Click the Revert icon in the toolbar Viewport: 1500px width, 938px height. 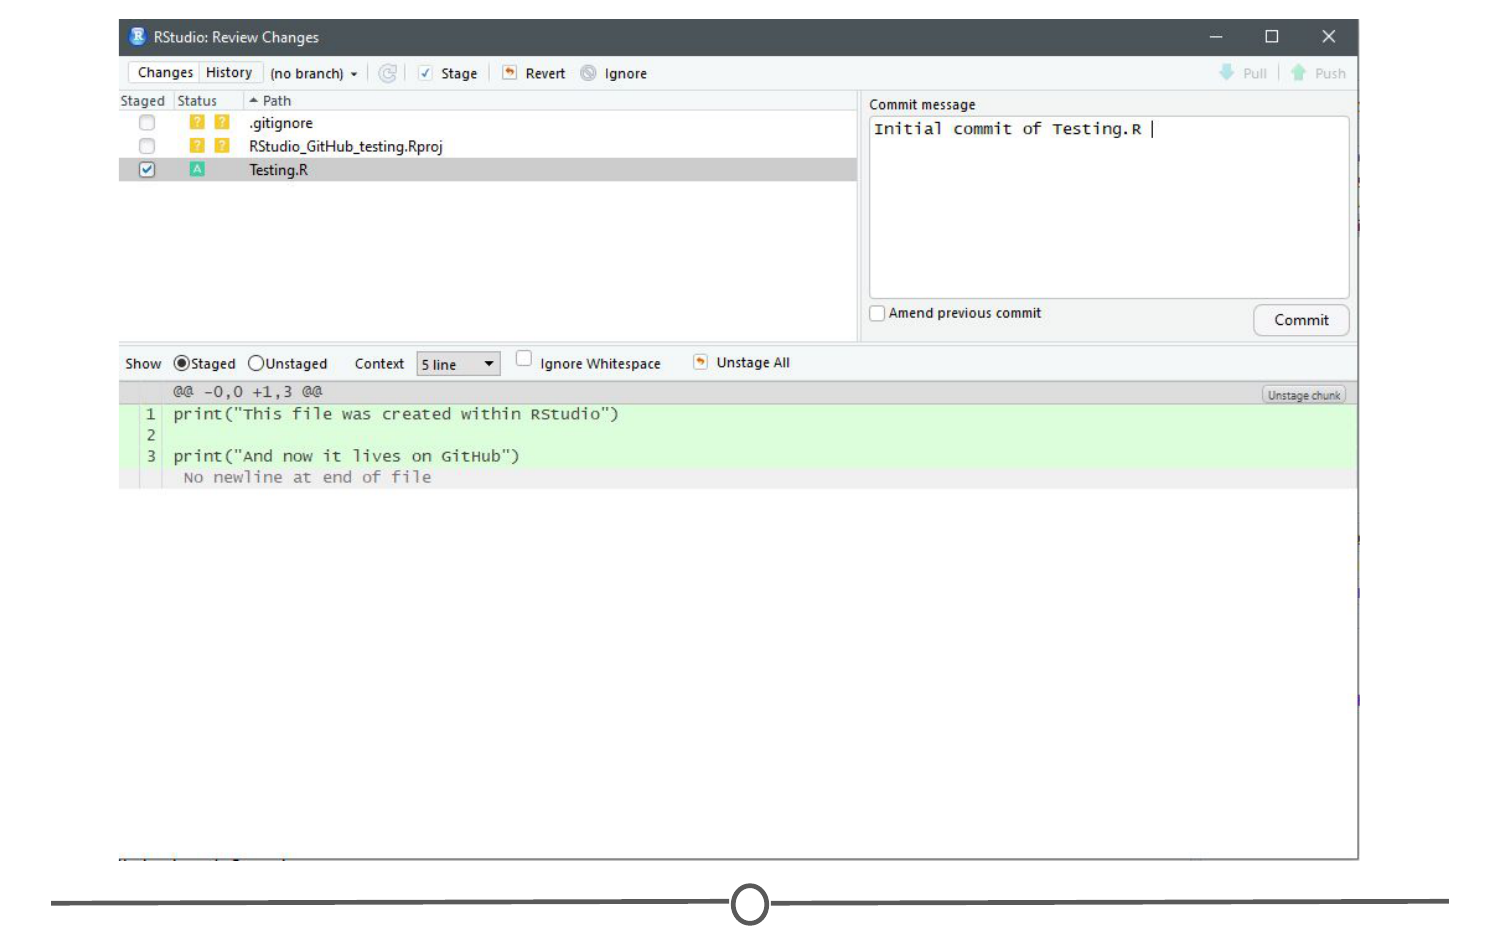(510, 73)
